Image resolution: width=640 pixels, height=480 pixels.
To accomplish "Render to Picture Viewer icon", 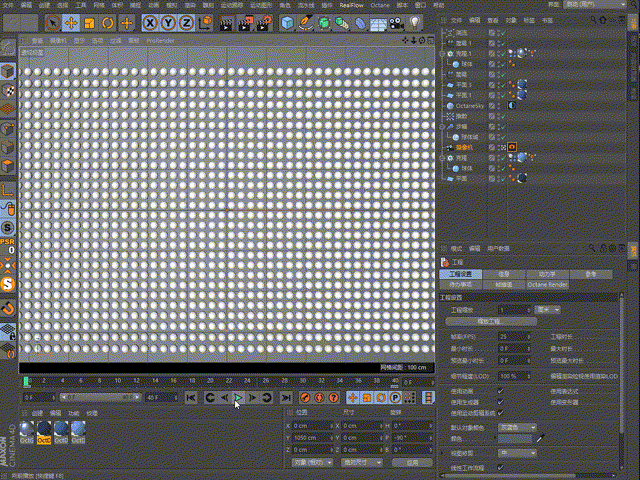I will 245,23.
